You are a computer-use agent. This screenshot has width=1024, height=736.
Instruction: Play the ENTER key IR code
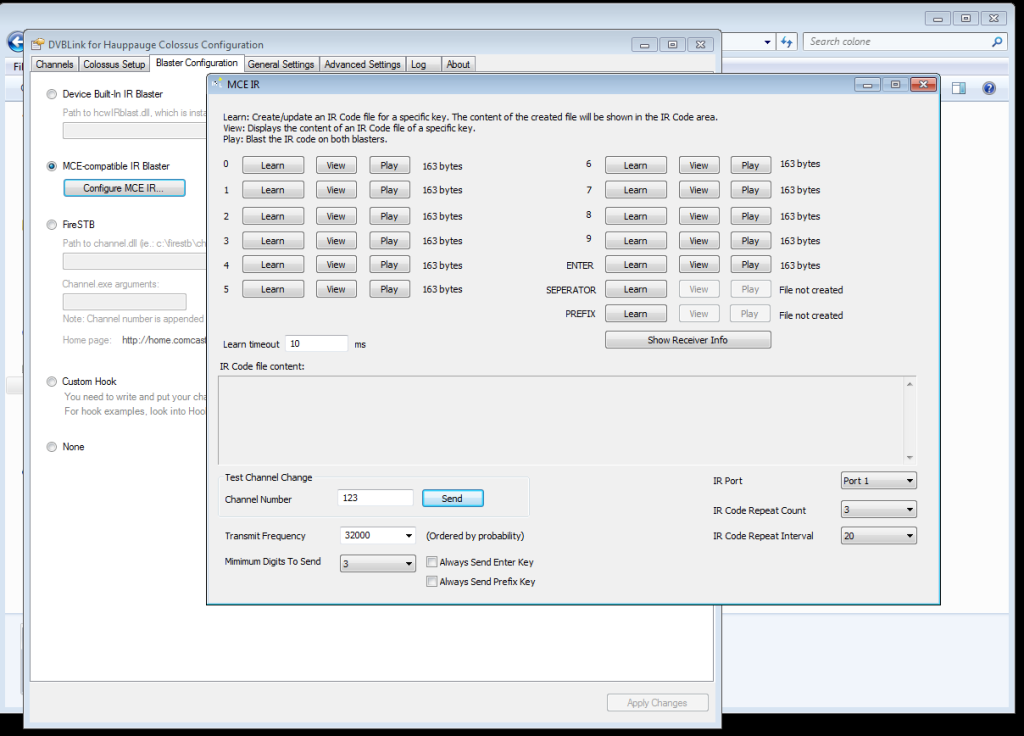751,264
